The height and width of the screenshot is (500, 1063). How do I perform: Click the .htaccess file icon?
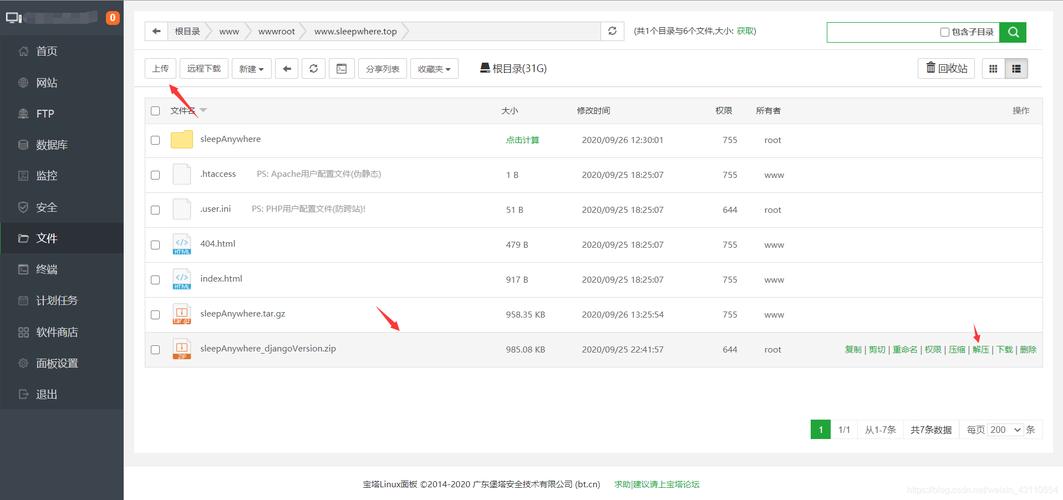click(182, 175)
